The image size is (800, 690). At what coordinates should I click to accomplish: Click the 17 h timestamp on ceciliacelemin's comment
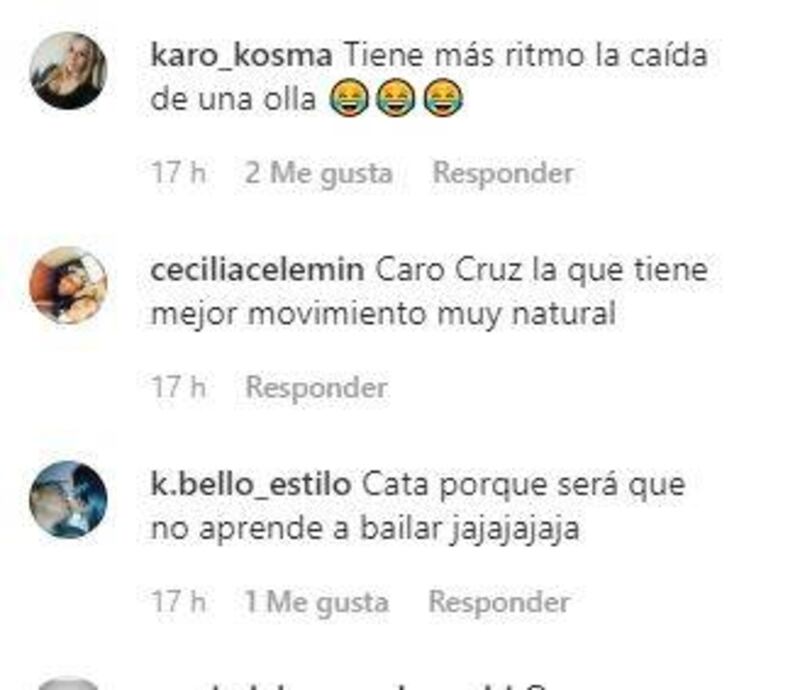(179, 387)
